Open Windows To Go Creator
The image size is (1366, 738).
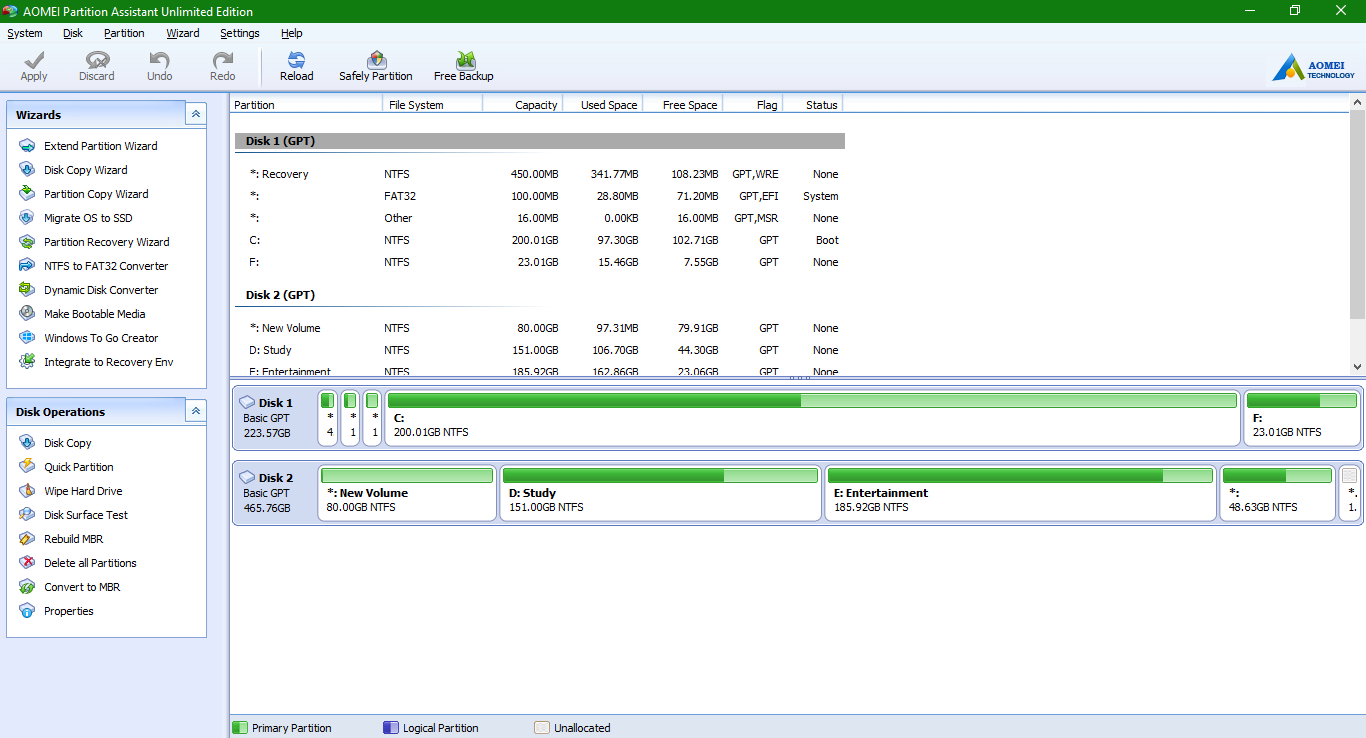(101, 338)
